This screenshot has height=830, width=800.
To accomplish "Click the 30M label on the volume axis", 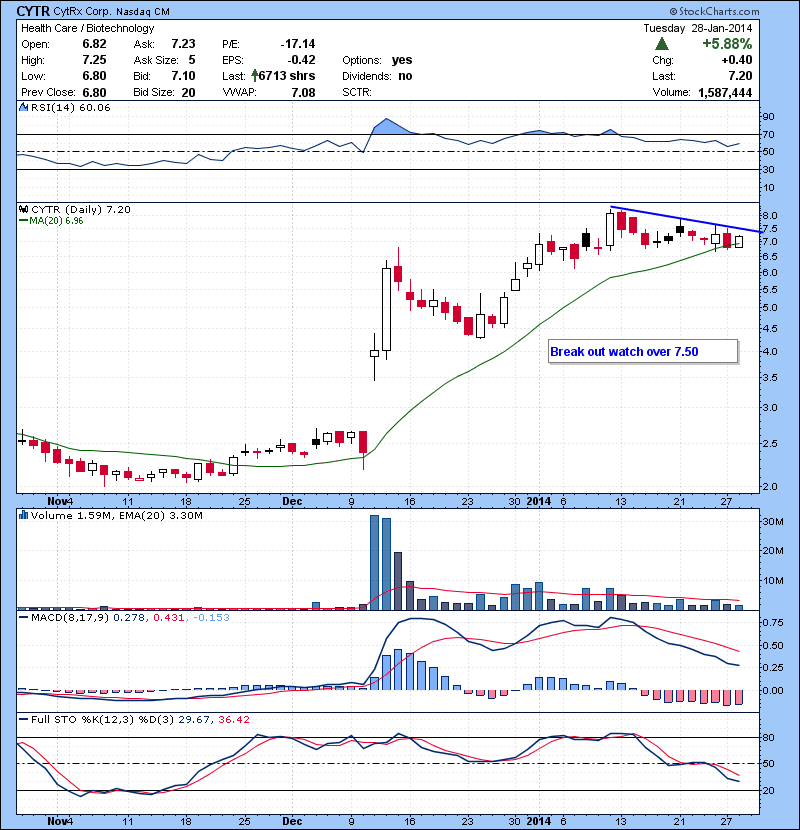I will pyautogui.click(x=772, y=521).
